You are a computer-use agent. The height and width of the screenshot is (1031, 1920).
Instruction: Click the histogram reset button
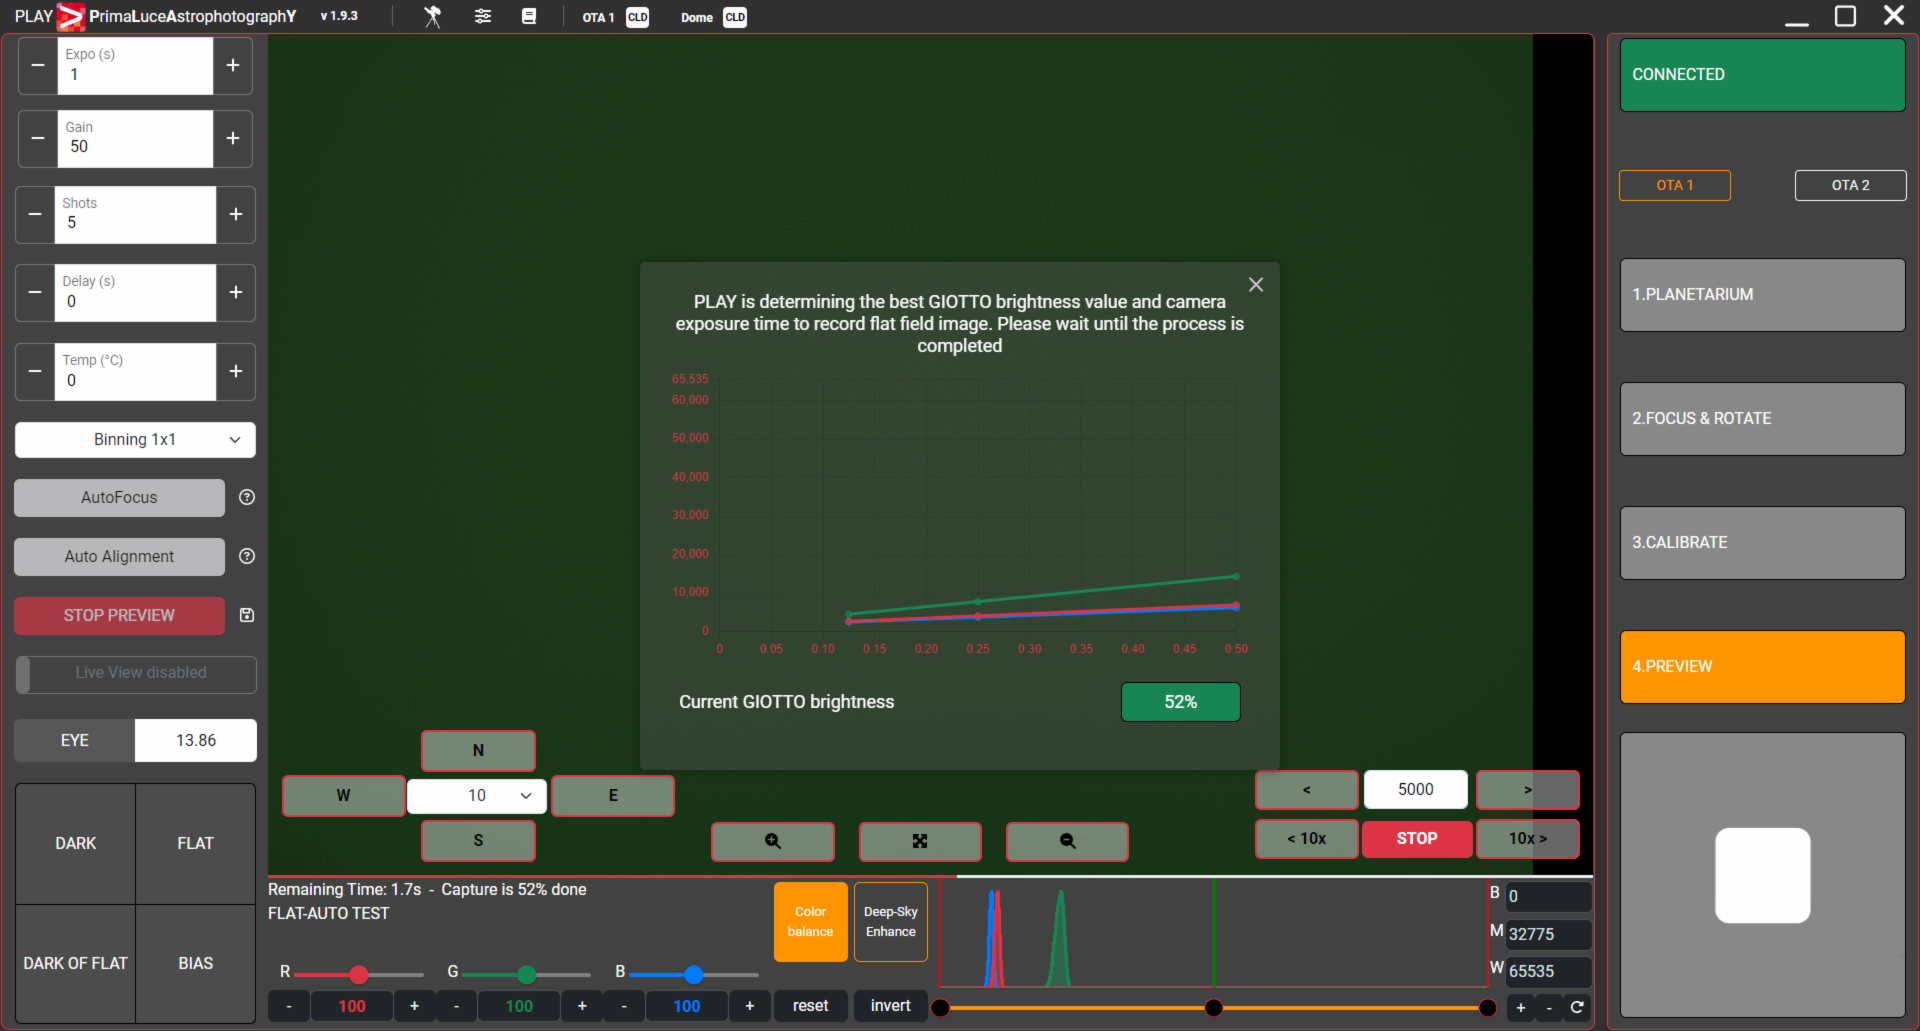811,1006
